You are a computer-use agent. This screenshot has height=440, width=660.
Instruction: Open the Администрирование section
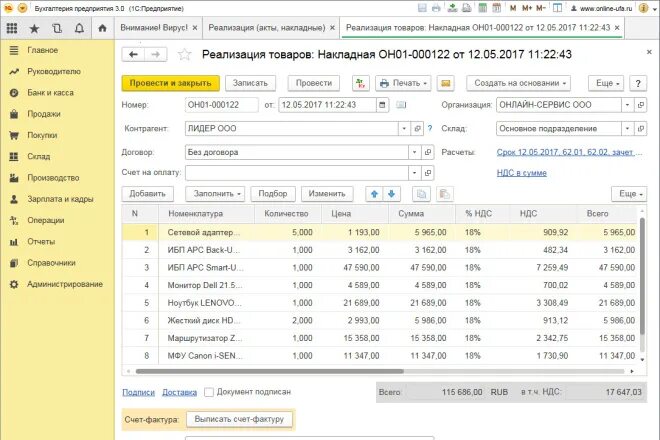coord(65,284)
